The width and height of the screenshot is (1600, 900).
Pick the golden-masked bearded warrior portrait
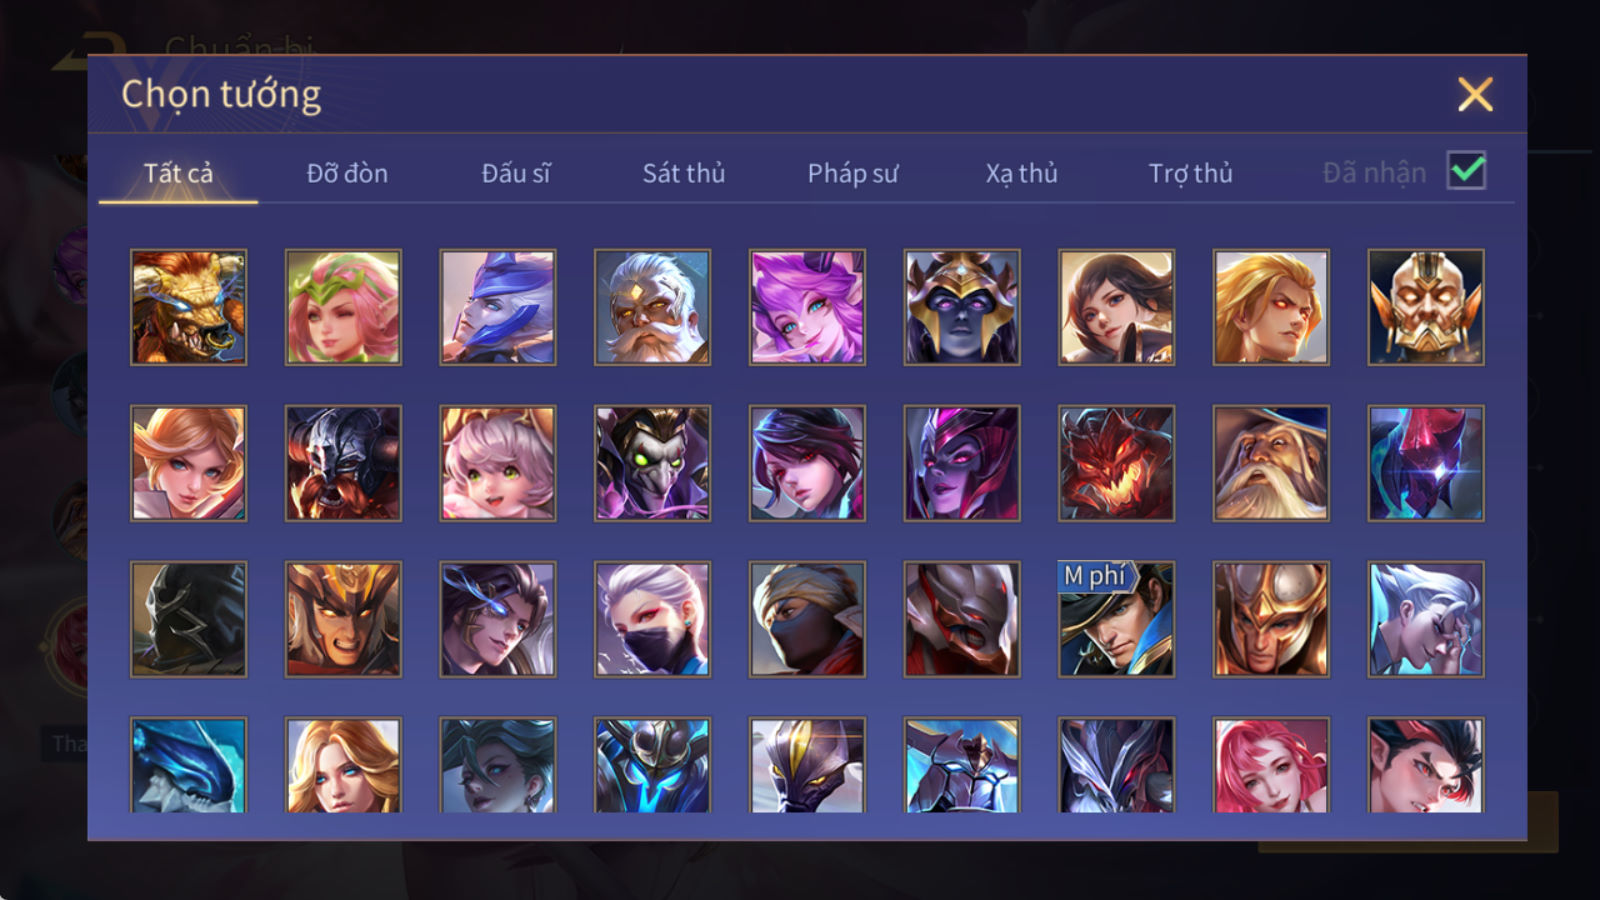click(1426, 307)
